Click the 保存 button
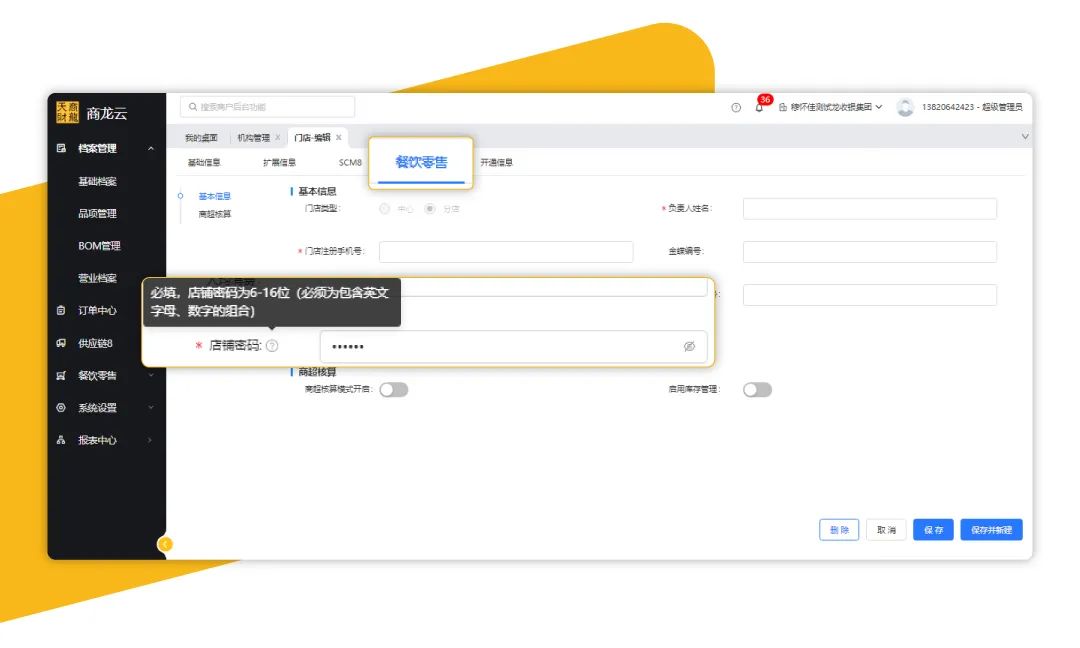 (x=933, y=530)
